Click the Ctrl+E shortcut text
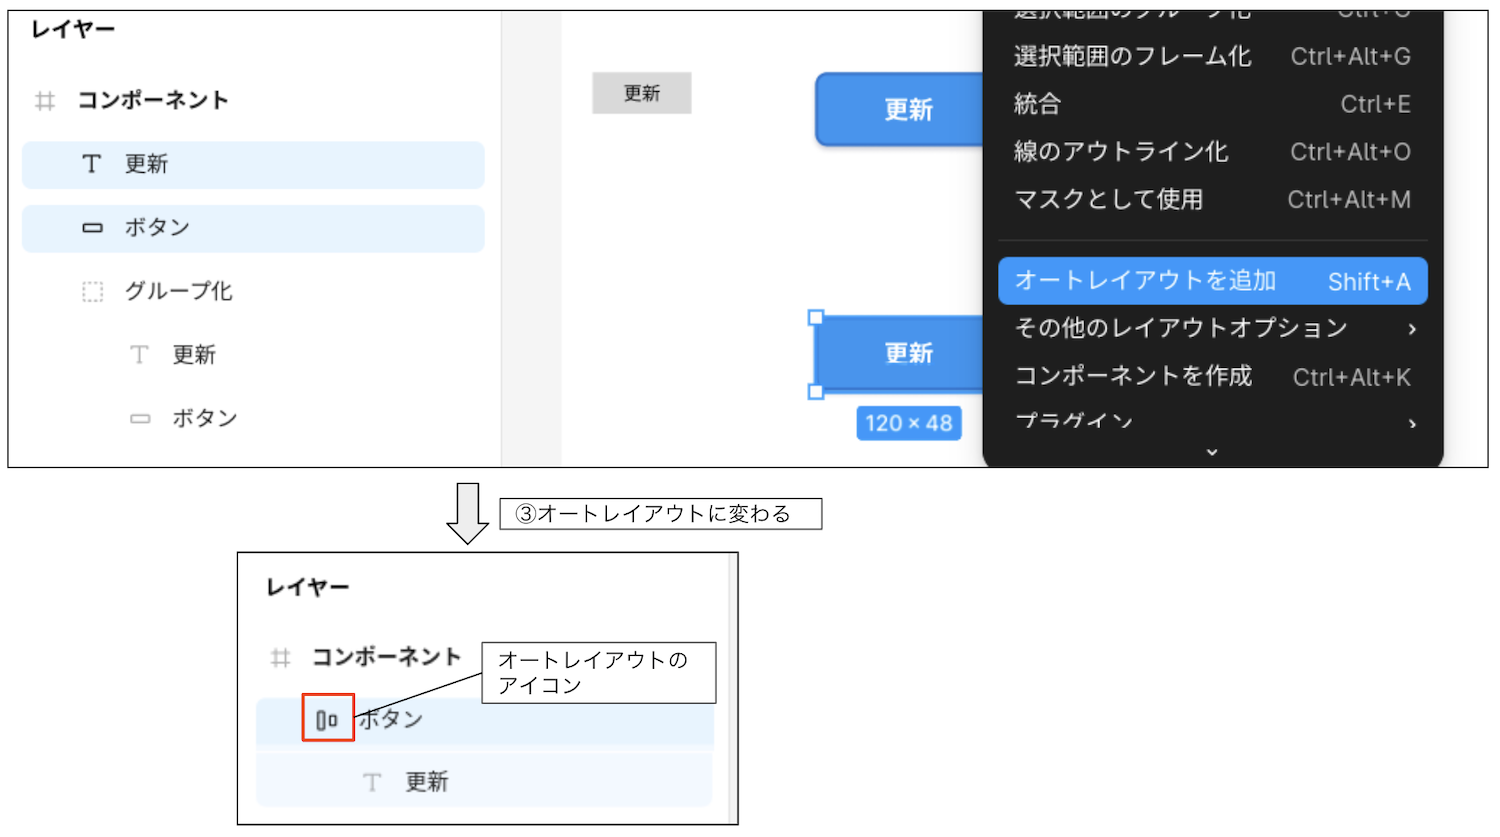This screenshot has width=1500, height=837. tap(1376, 104)
